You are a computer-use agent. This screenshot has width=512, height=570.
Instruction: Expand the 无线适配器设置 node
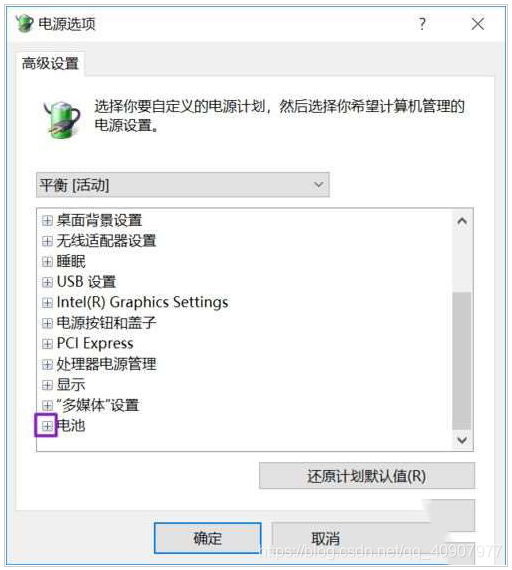point(47,241)
